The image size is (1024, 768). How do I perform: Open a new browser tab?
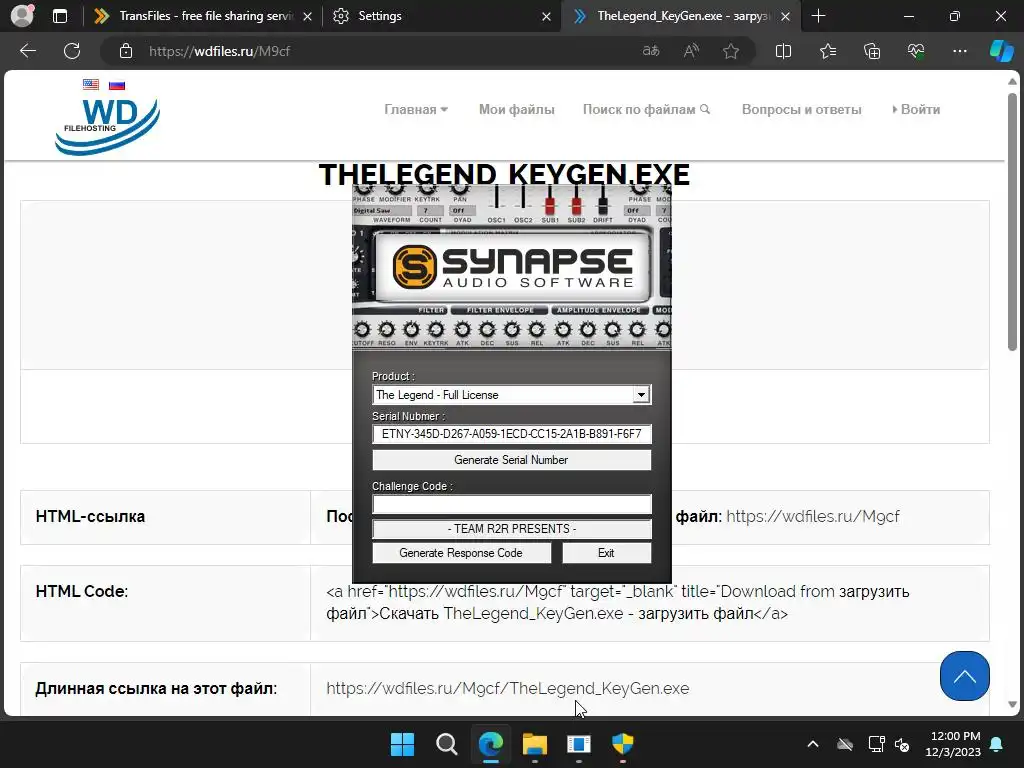coord(818,16)
